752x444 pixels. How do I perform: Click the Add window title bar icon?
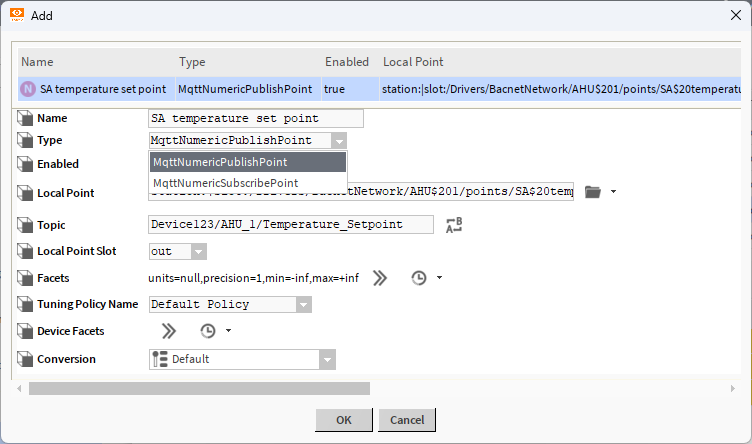pyautogui.click(x=17, y=16)
